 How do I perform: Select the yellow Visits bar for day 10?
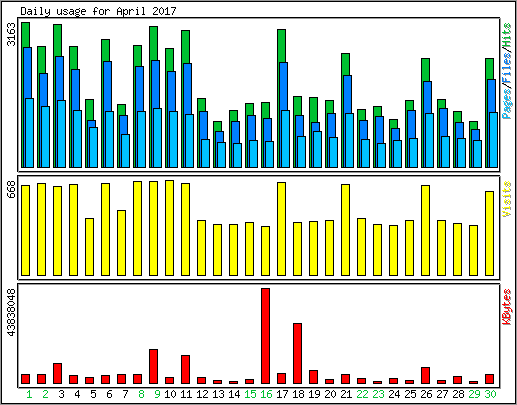coord(170,228)
